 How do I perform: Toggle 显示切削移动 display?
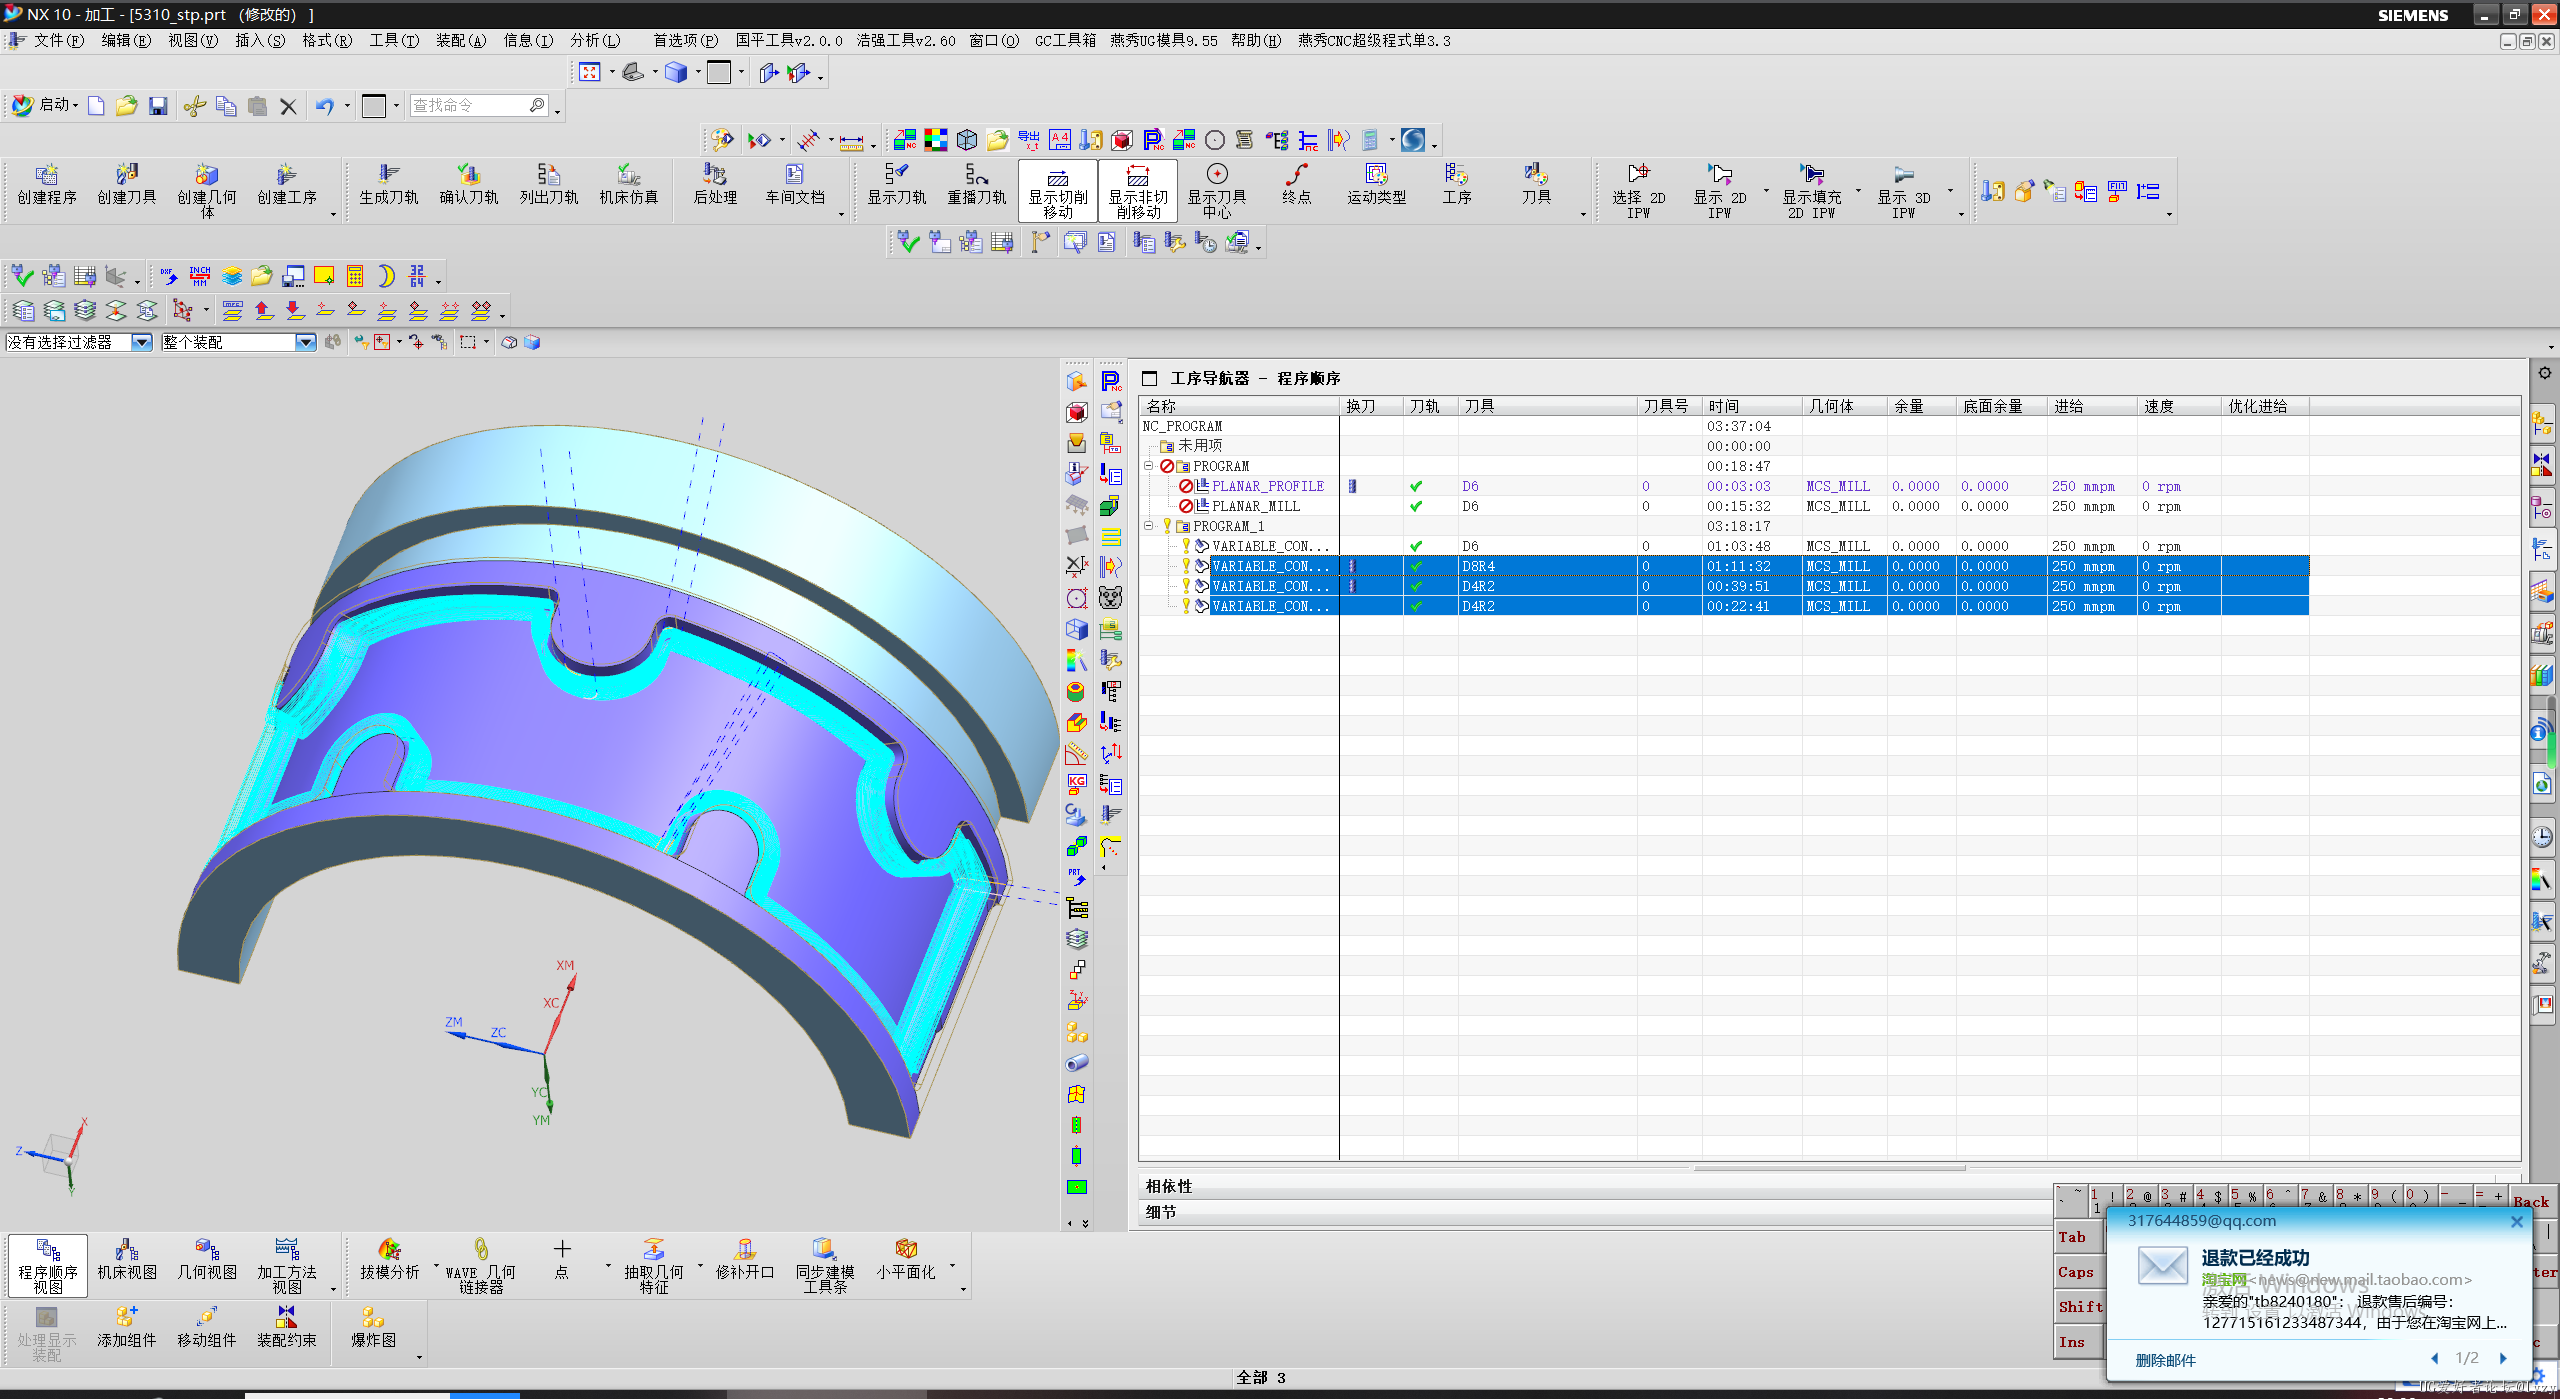[1058, 190]
